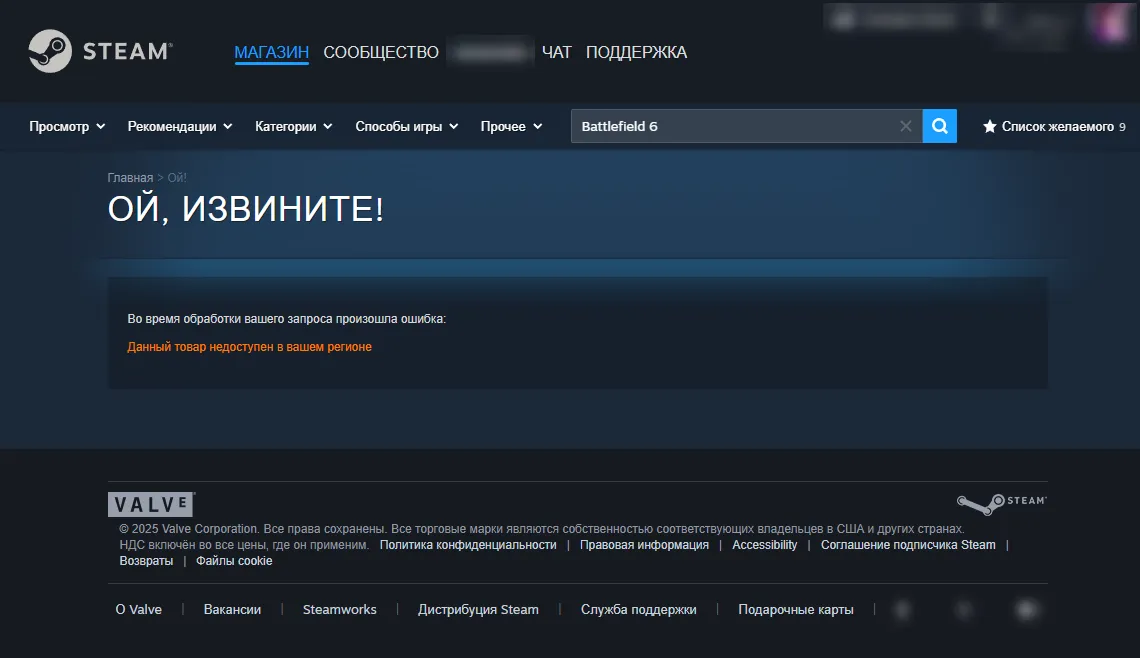Open ЧАТ in the top menu

[557, 52]
